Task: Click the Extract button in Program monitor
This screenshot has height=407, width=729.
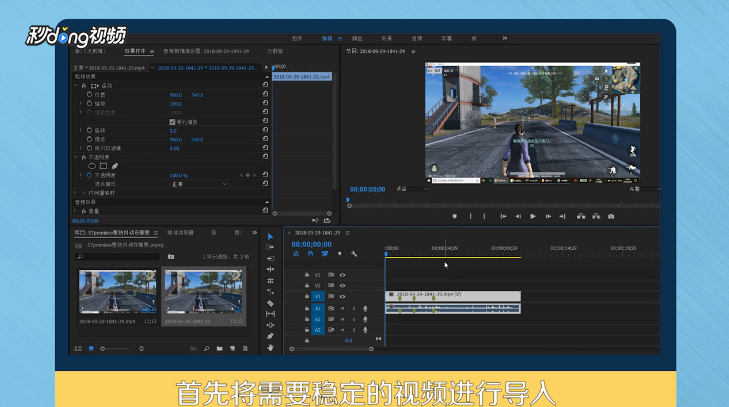Action: 596,216
